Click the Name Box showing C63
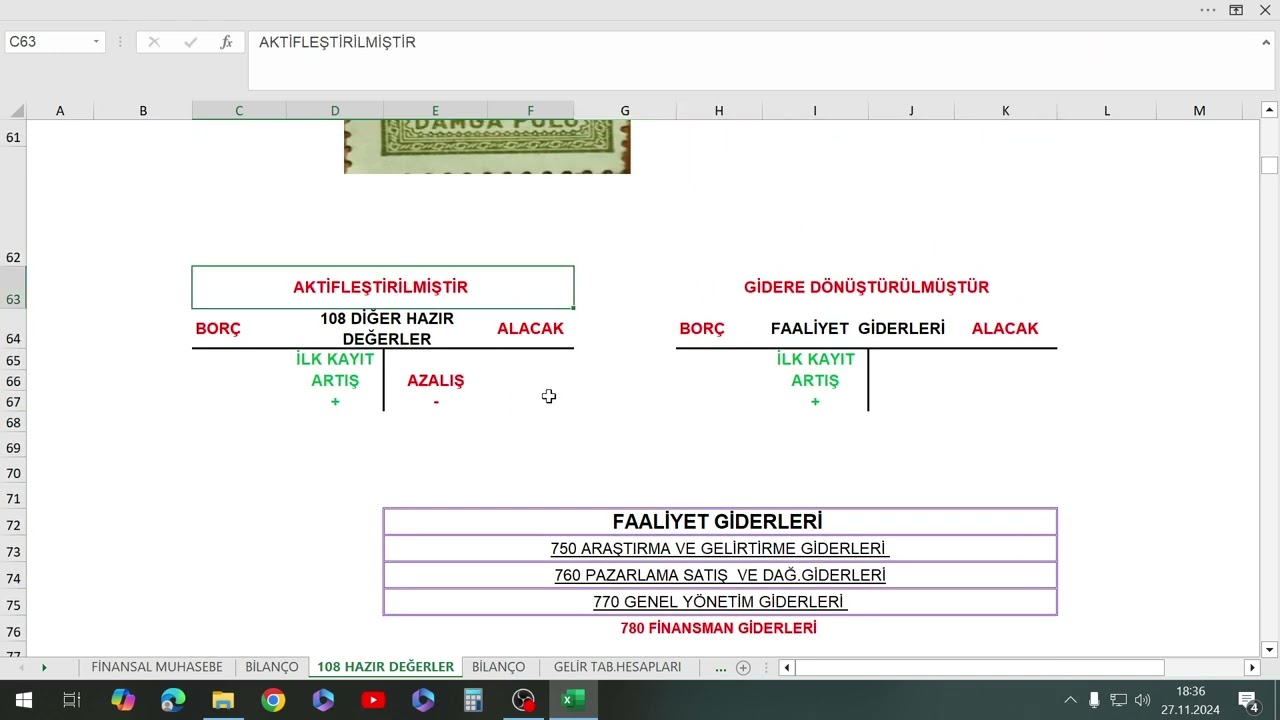 click(48, 42)
